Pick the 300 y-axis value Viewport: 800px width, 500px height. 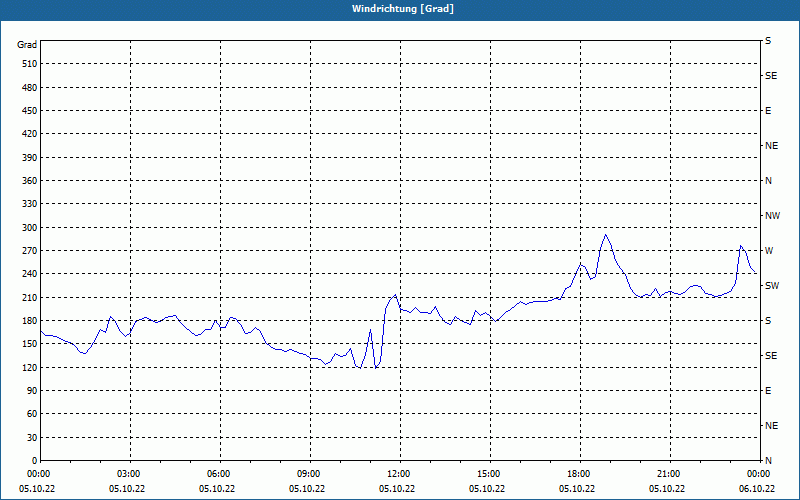[x=30, y=228]
